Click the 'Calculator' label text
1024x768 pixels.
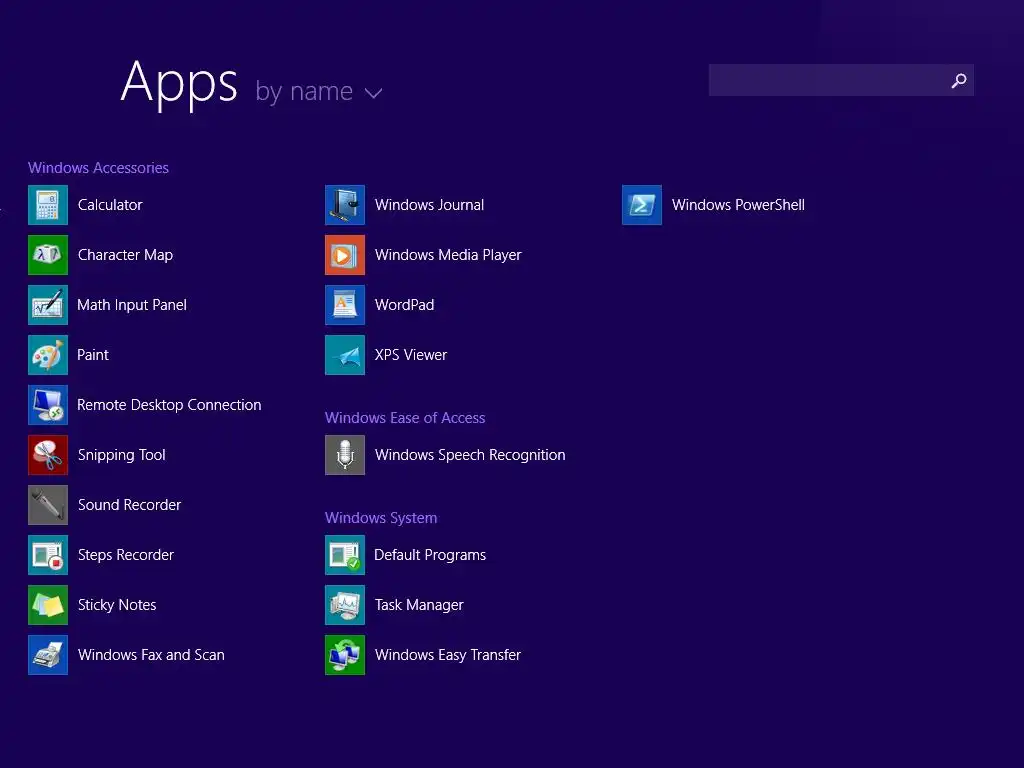coord(110,205)
